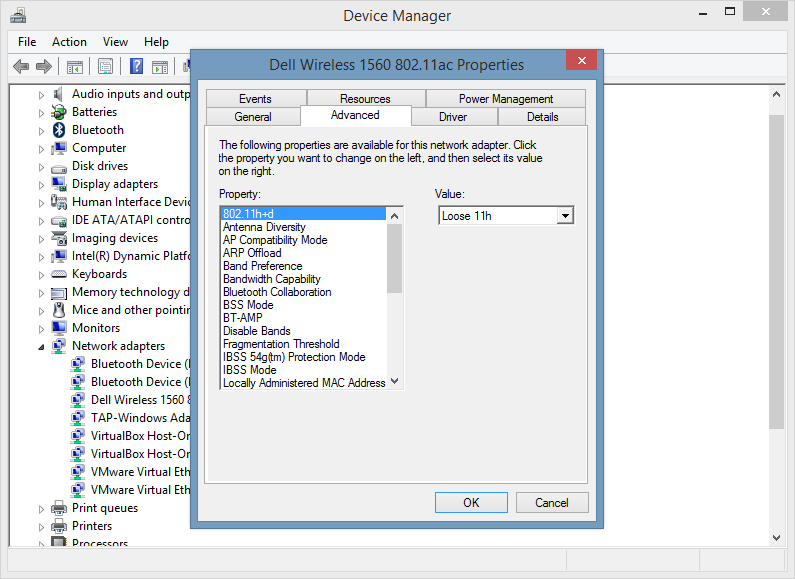Click the Property list scroll-up arrow
The image size is (795, 579).
394,215
